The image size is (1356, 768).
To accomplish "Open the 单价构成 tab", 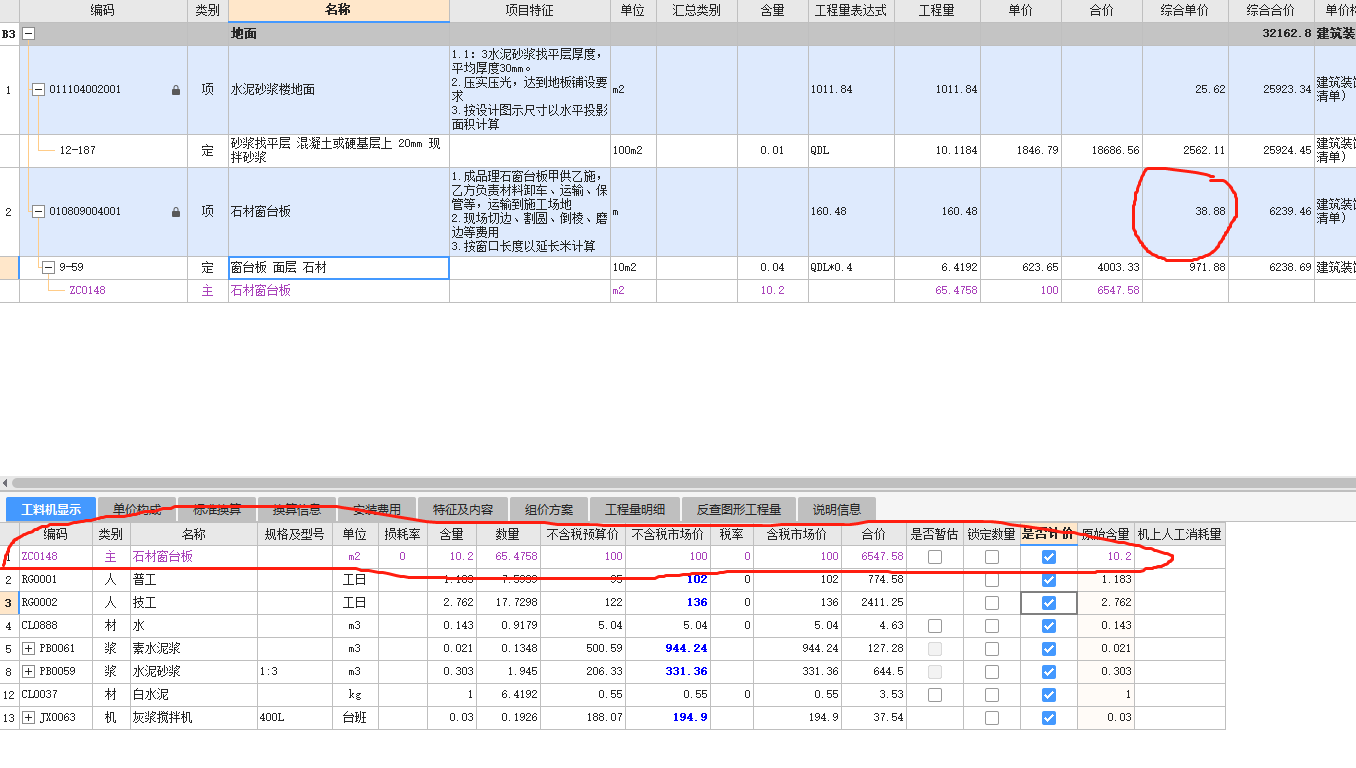I will 137,510.
